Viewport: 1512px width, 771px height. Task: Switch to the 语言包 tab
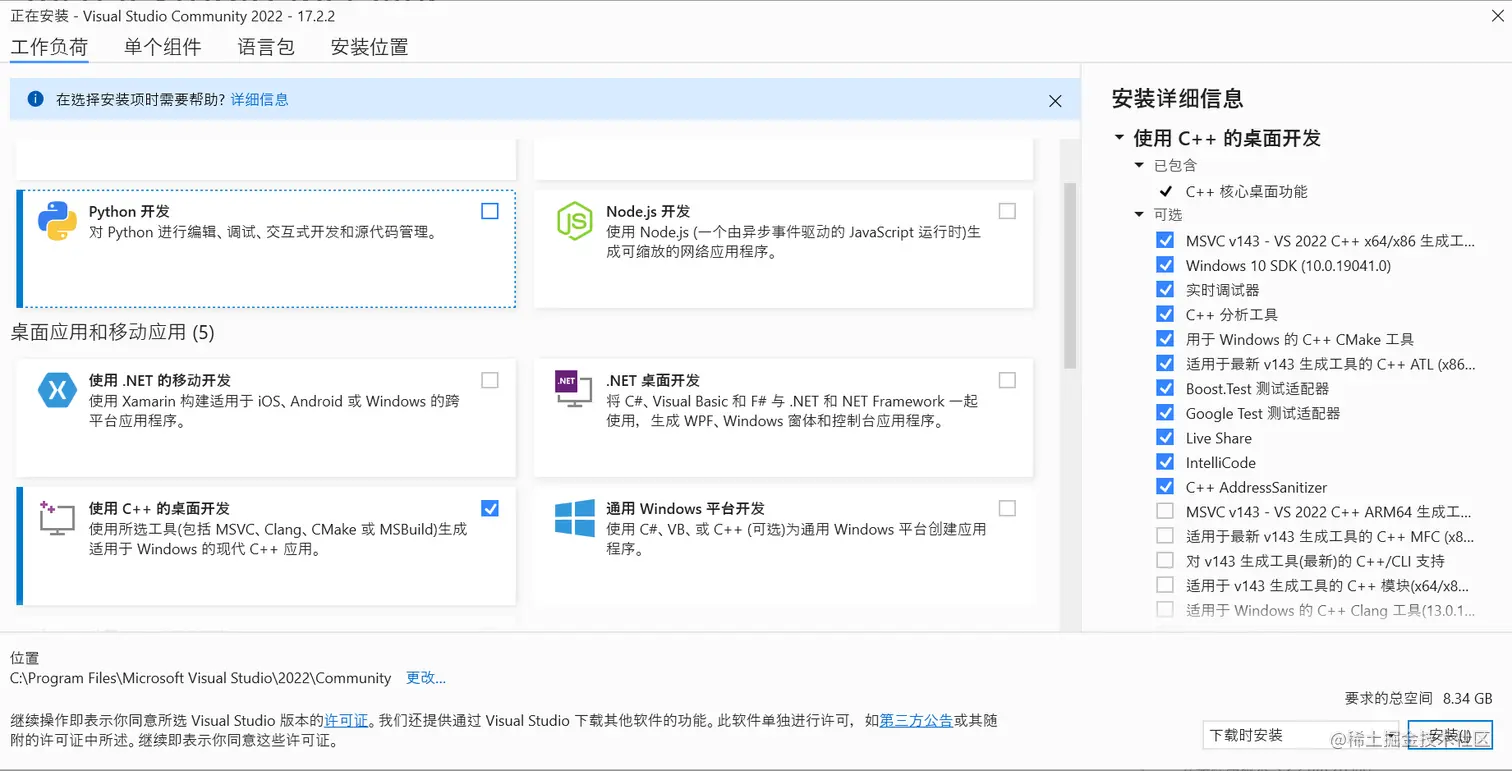266,47
